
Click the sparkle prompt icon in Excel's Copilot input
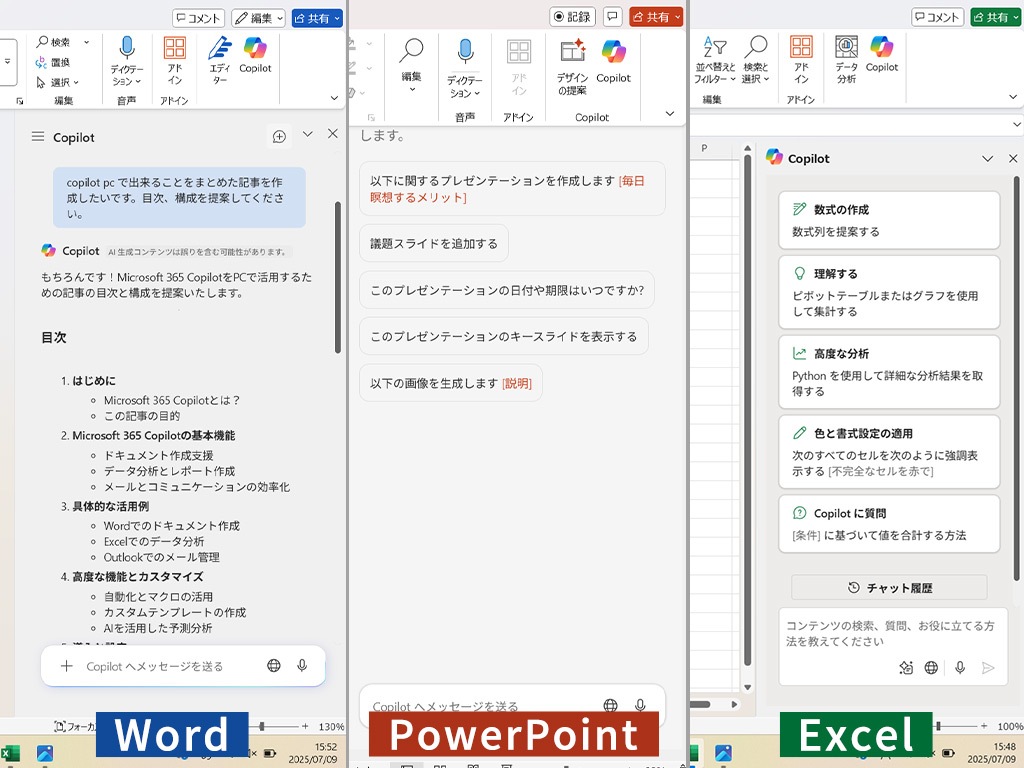pos(906,667)
